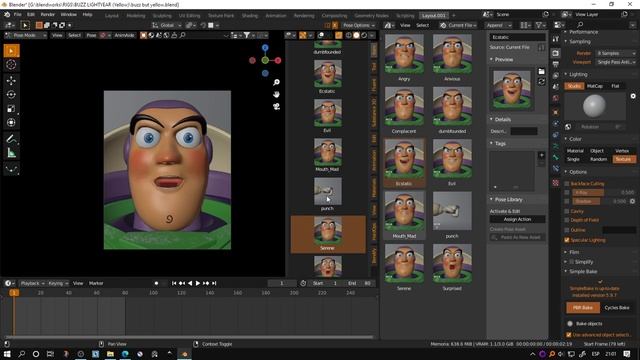This screenshot has width=640, height=360.
Task: Add a tag with the plus button
Action: [x=541, y=155]
